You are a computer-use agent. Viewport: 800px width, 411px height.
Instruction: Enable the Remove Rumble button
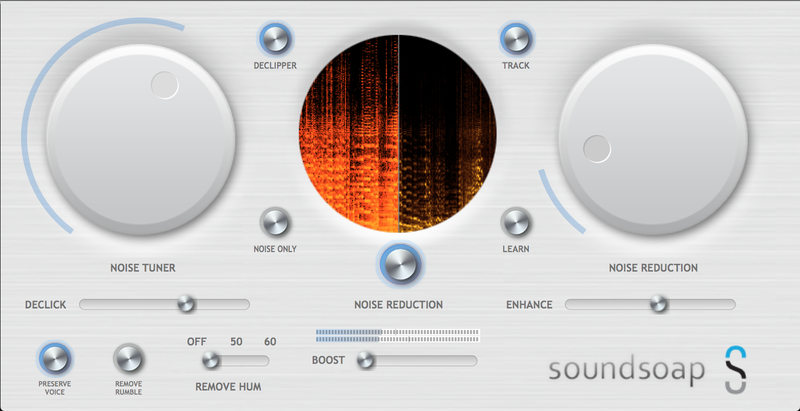[x=128, y=358]
